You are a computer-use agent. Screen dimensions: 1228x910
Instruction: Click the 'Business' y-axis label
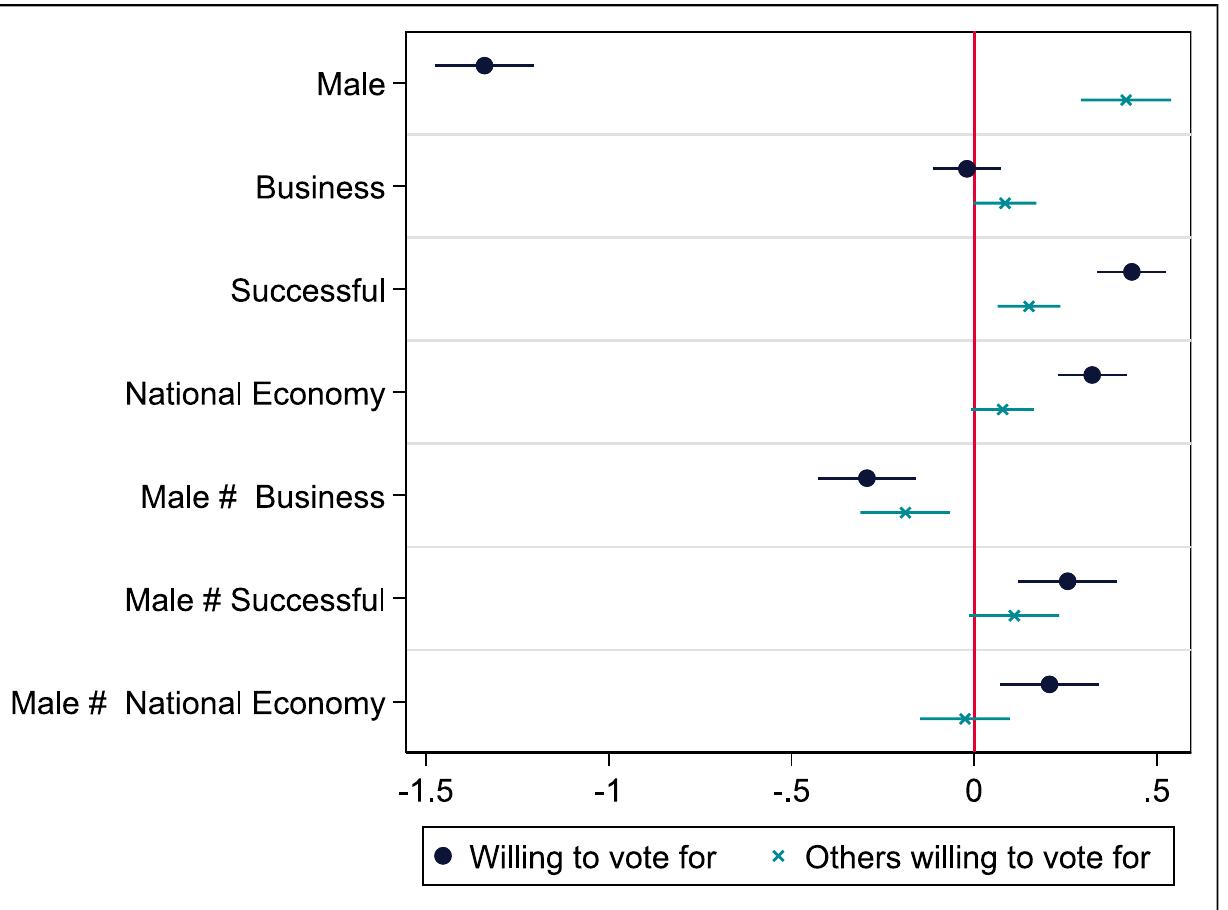(x=320, y=187)
